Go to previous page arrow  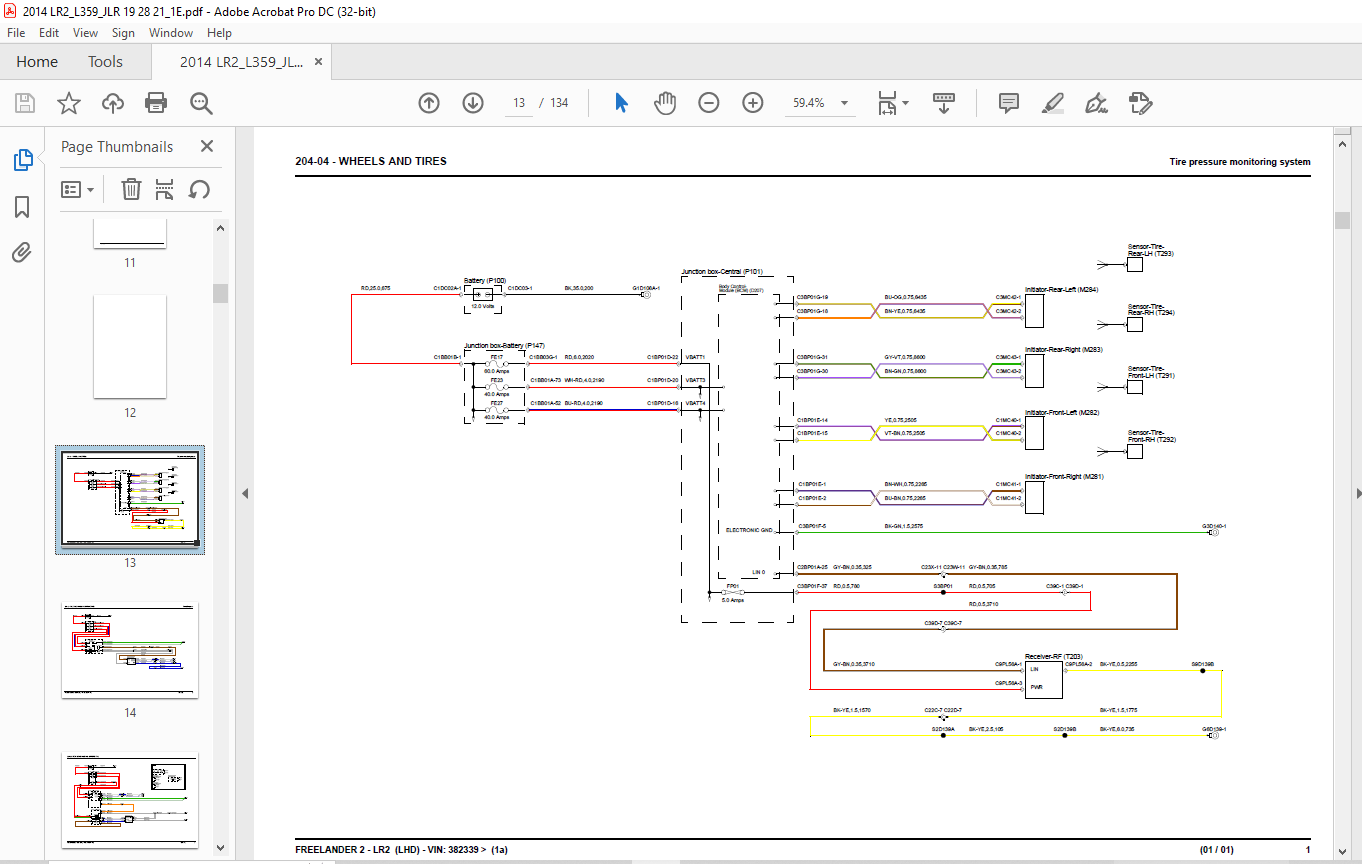point(429,103)
